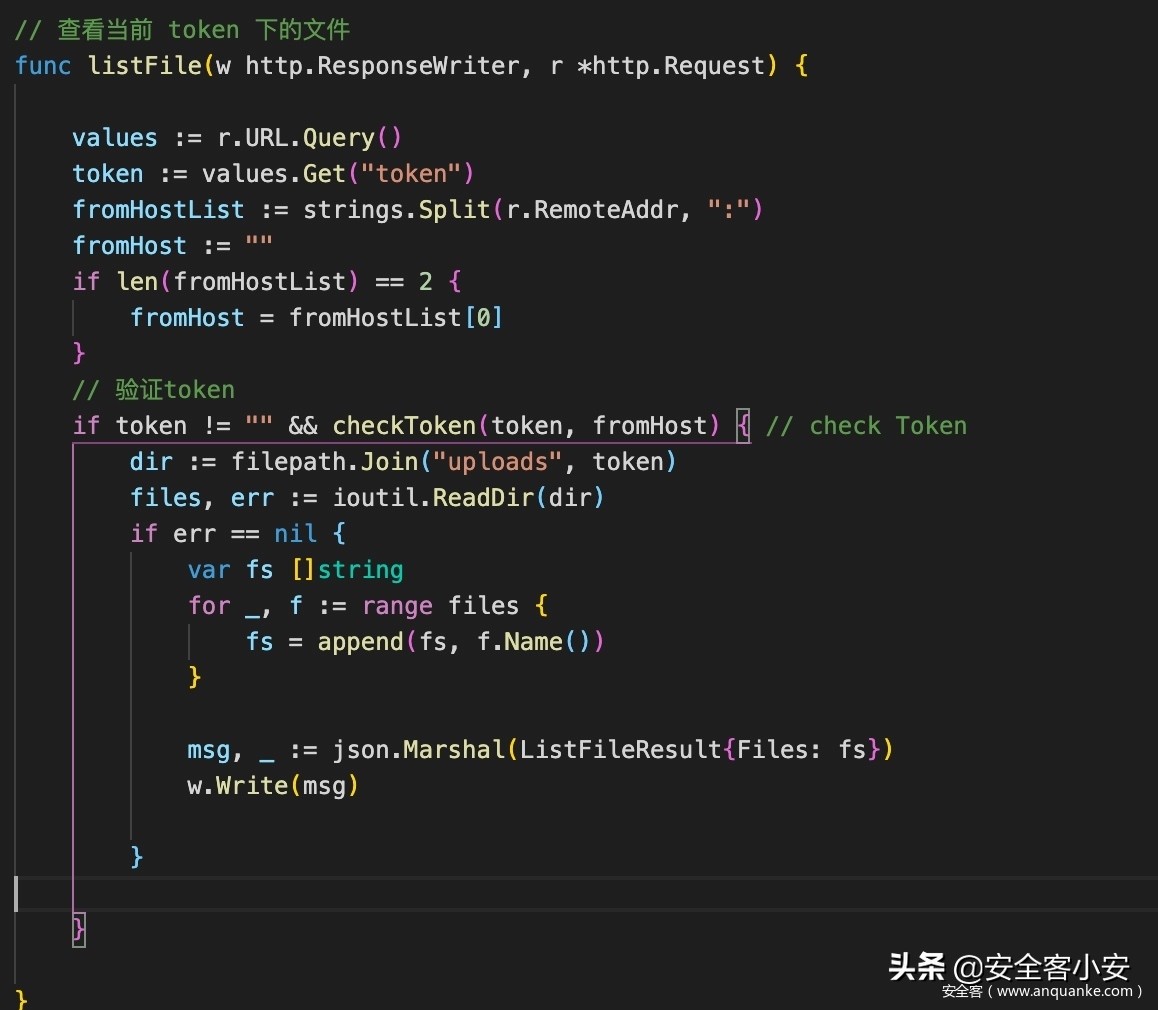
Task: Click 'ListFileResult{Files: fs}' struct literal
Action: coord(700,750)
